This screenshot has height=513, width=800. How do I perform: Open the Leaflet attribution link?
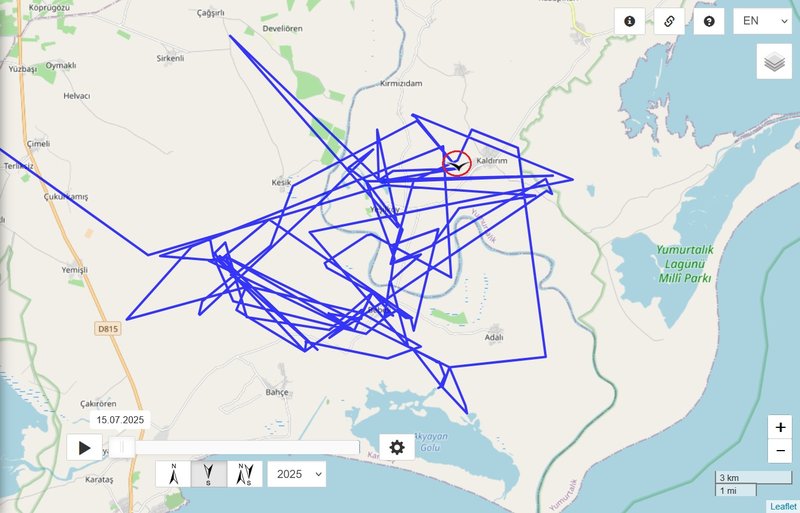click(783, 506)
